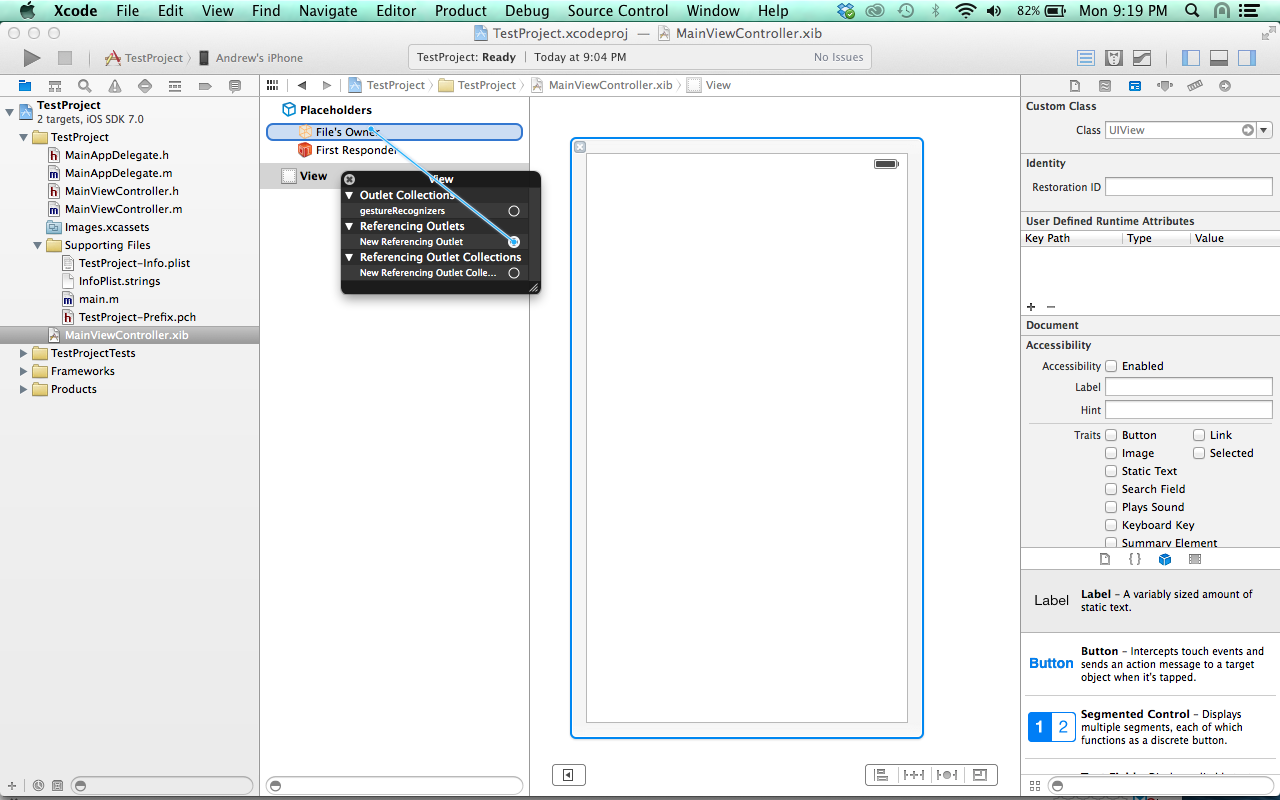Open the Find navigator magnifier icon
The width and height of the screenshot is (1280, 800).
coord(85,86)
